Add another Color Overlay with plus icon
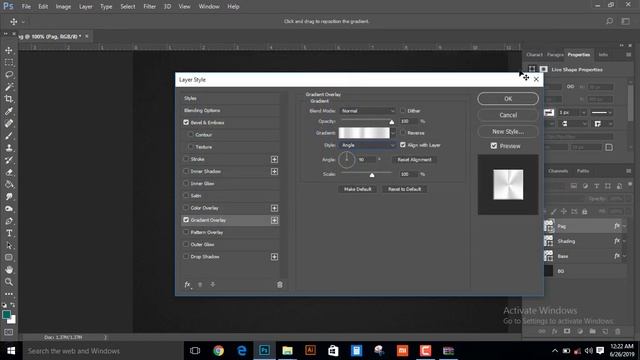This screenshot has width=640, height=360. [x=274, y=208]
